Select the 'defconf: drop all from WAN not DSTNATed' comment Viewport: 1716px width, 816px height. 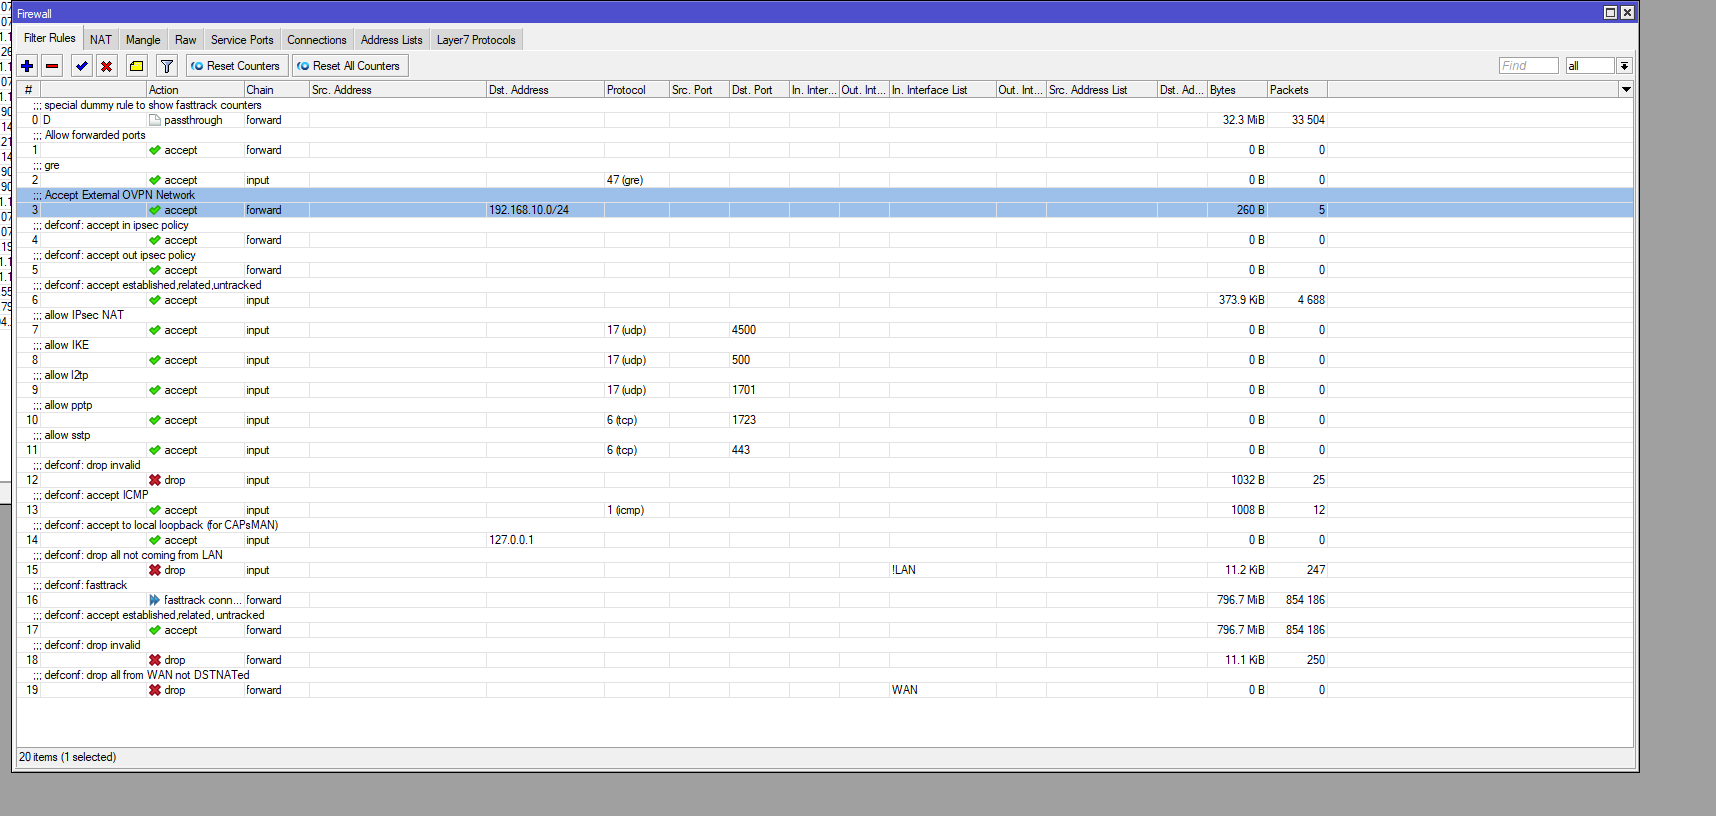tap(147, 675)
